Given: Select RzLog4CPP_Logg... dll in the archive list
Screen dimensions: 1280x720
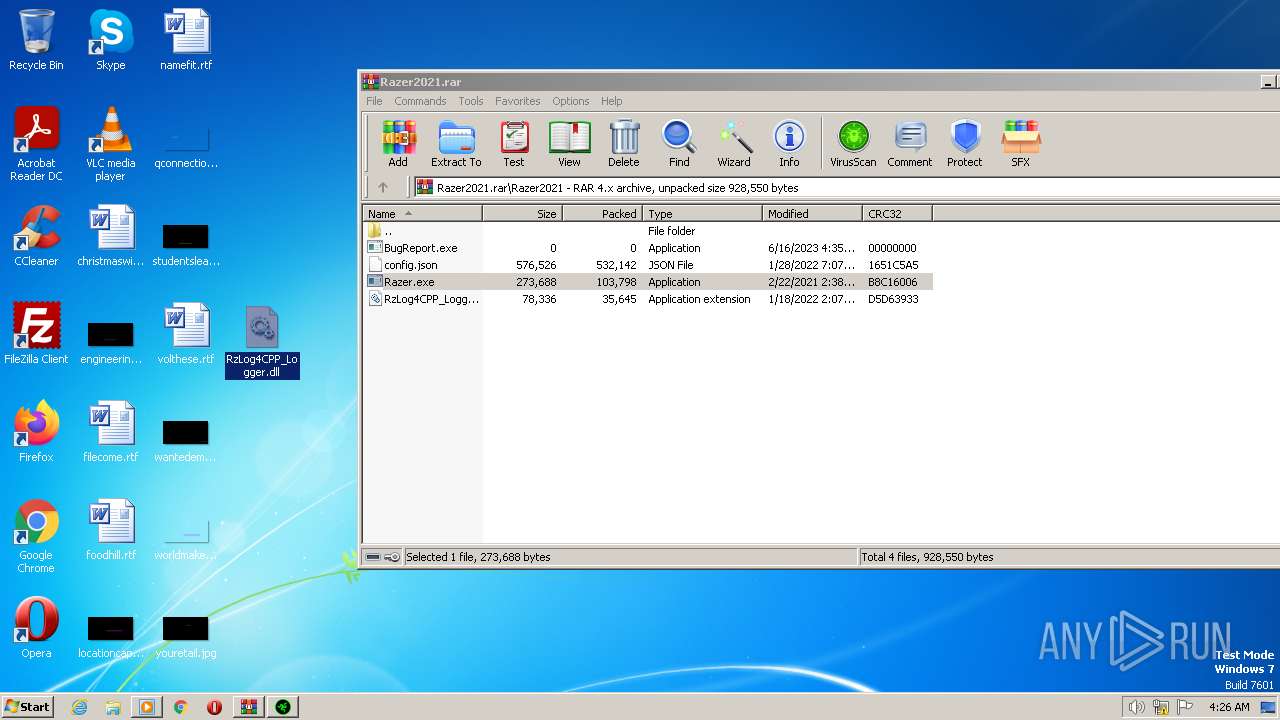Looking at the screenshot, I should (x=647, y=299).
